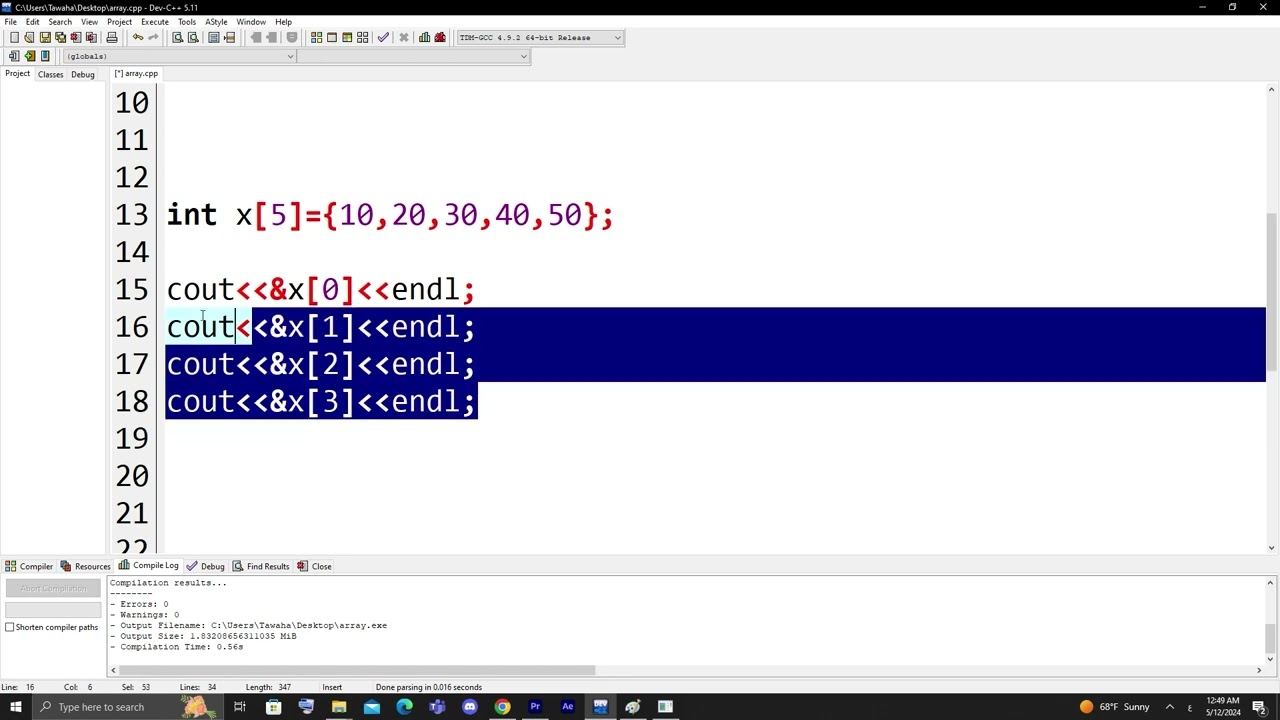This screenshot has height=720, width=1280.
Task: Open the Edit menu
Action: point(33,21)
